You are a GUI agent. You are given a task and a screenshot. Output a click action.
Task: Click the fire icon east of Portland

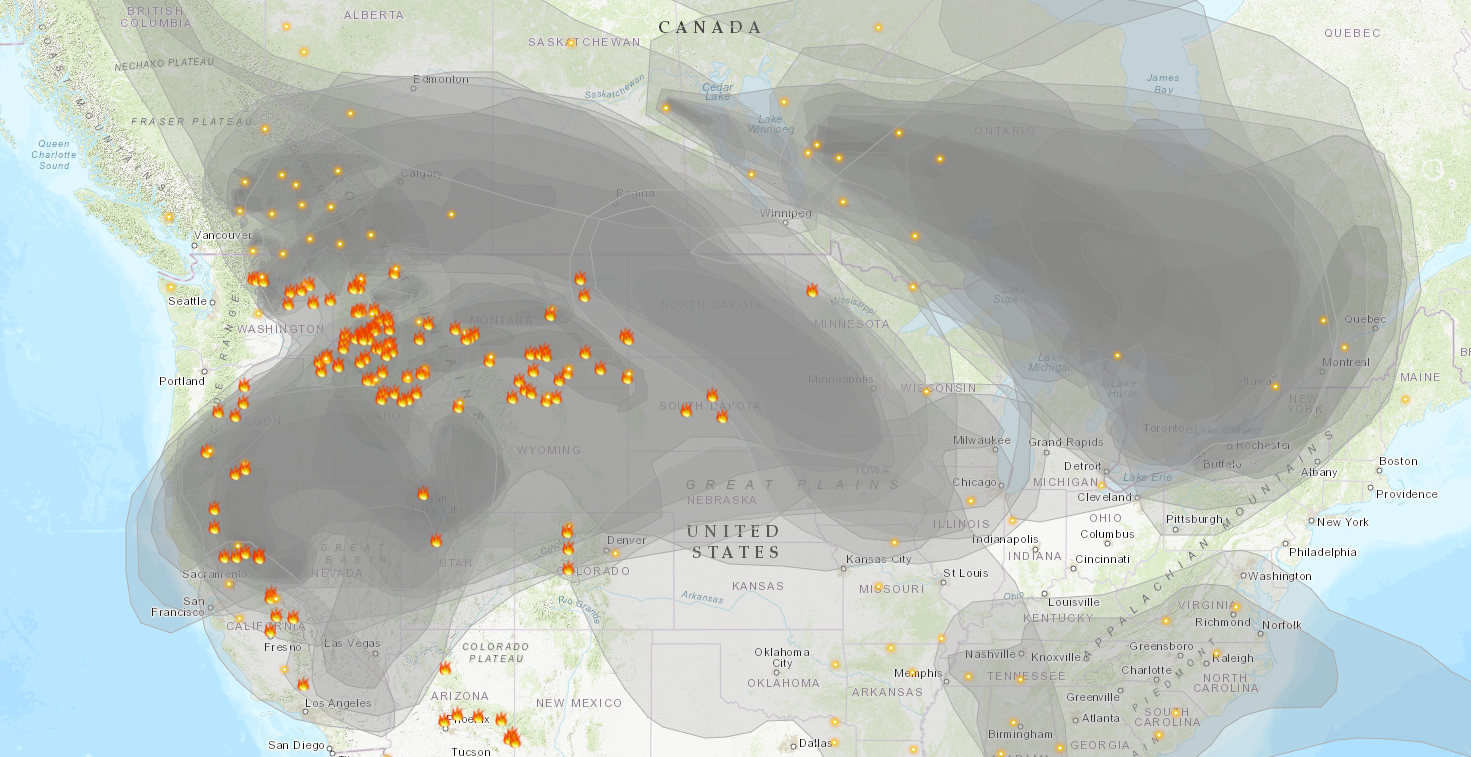pos(243,385)
